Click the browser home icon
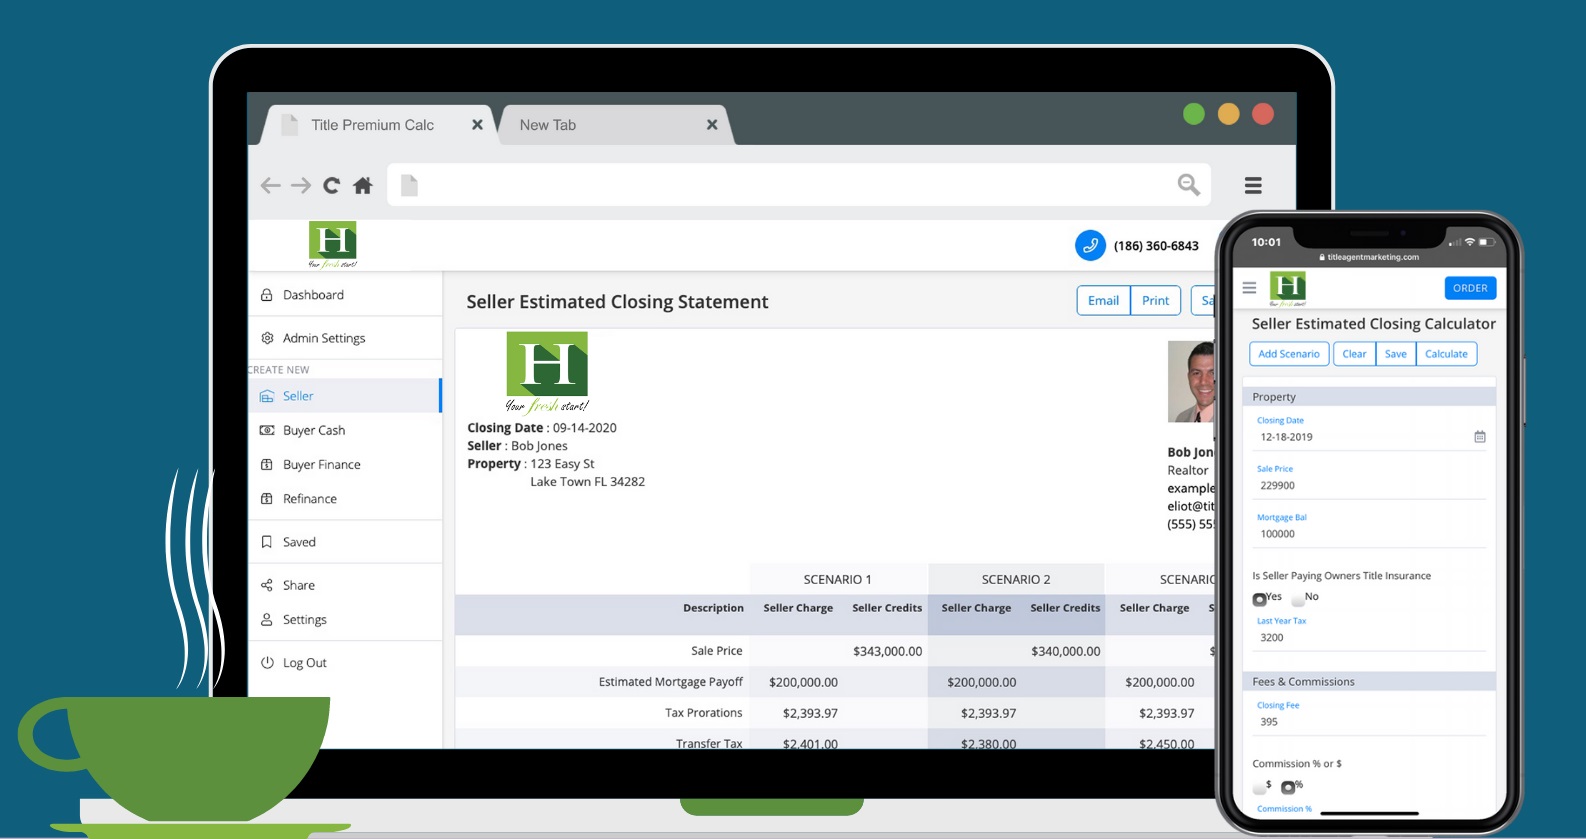 363,185
